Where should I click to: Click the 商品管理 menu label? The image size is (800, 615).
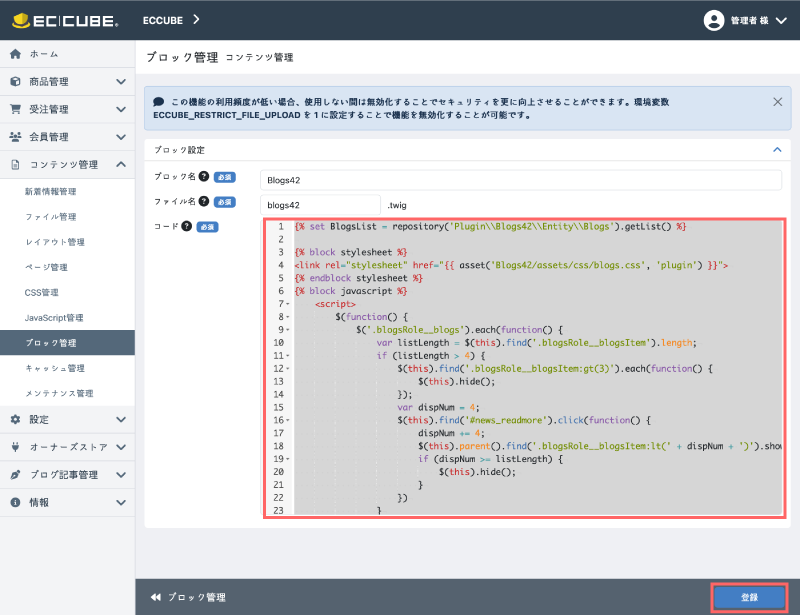click(x=48, y=82)
